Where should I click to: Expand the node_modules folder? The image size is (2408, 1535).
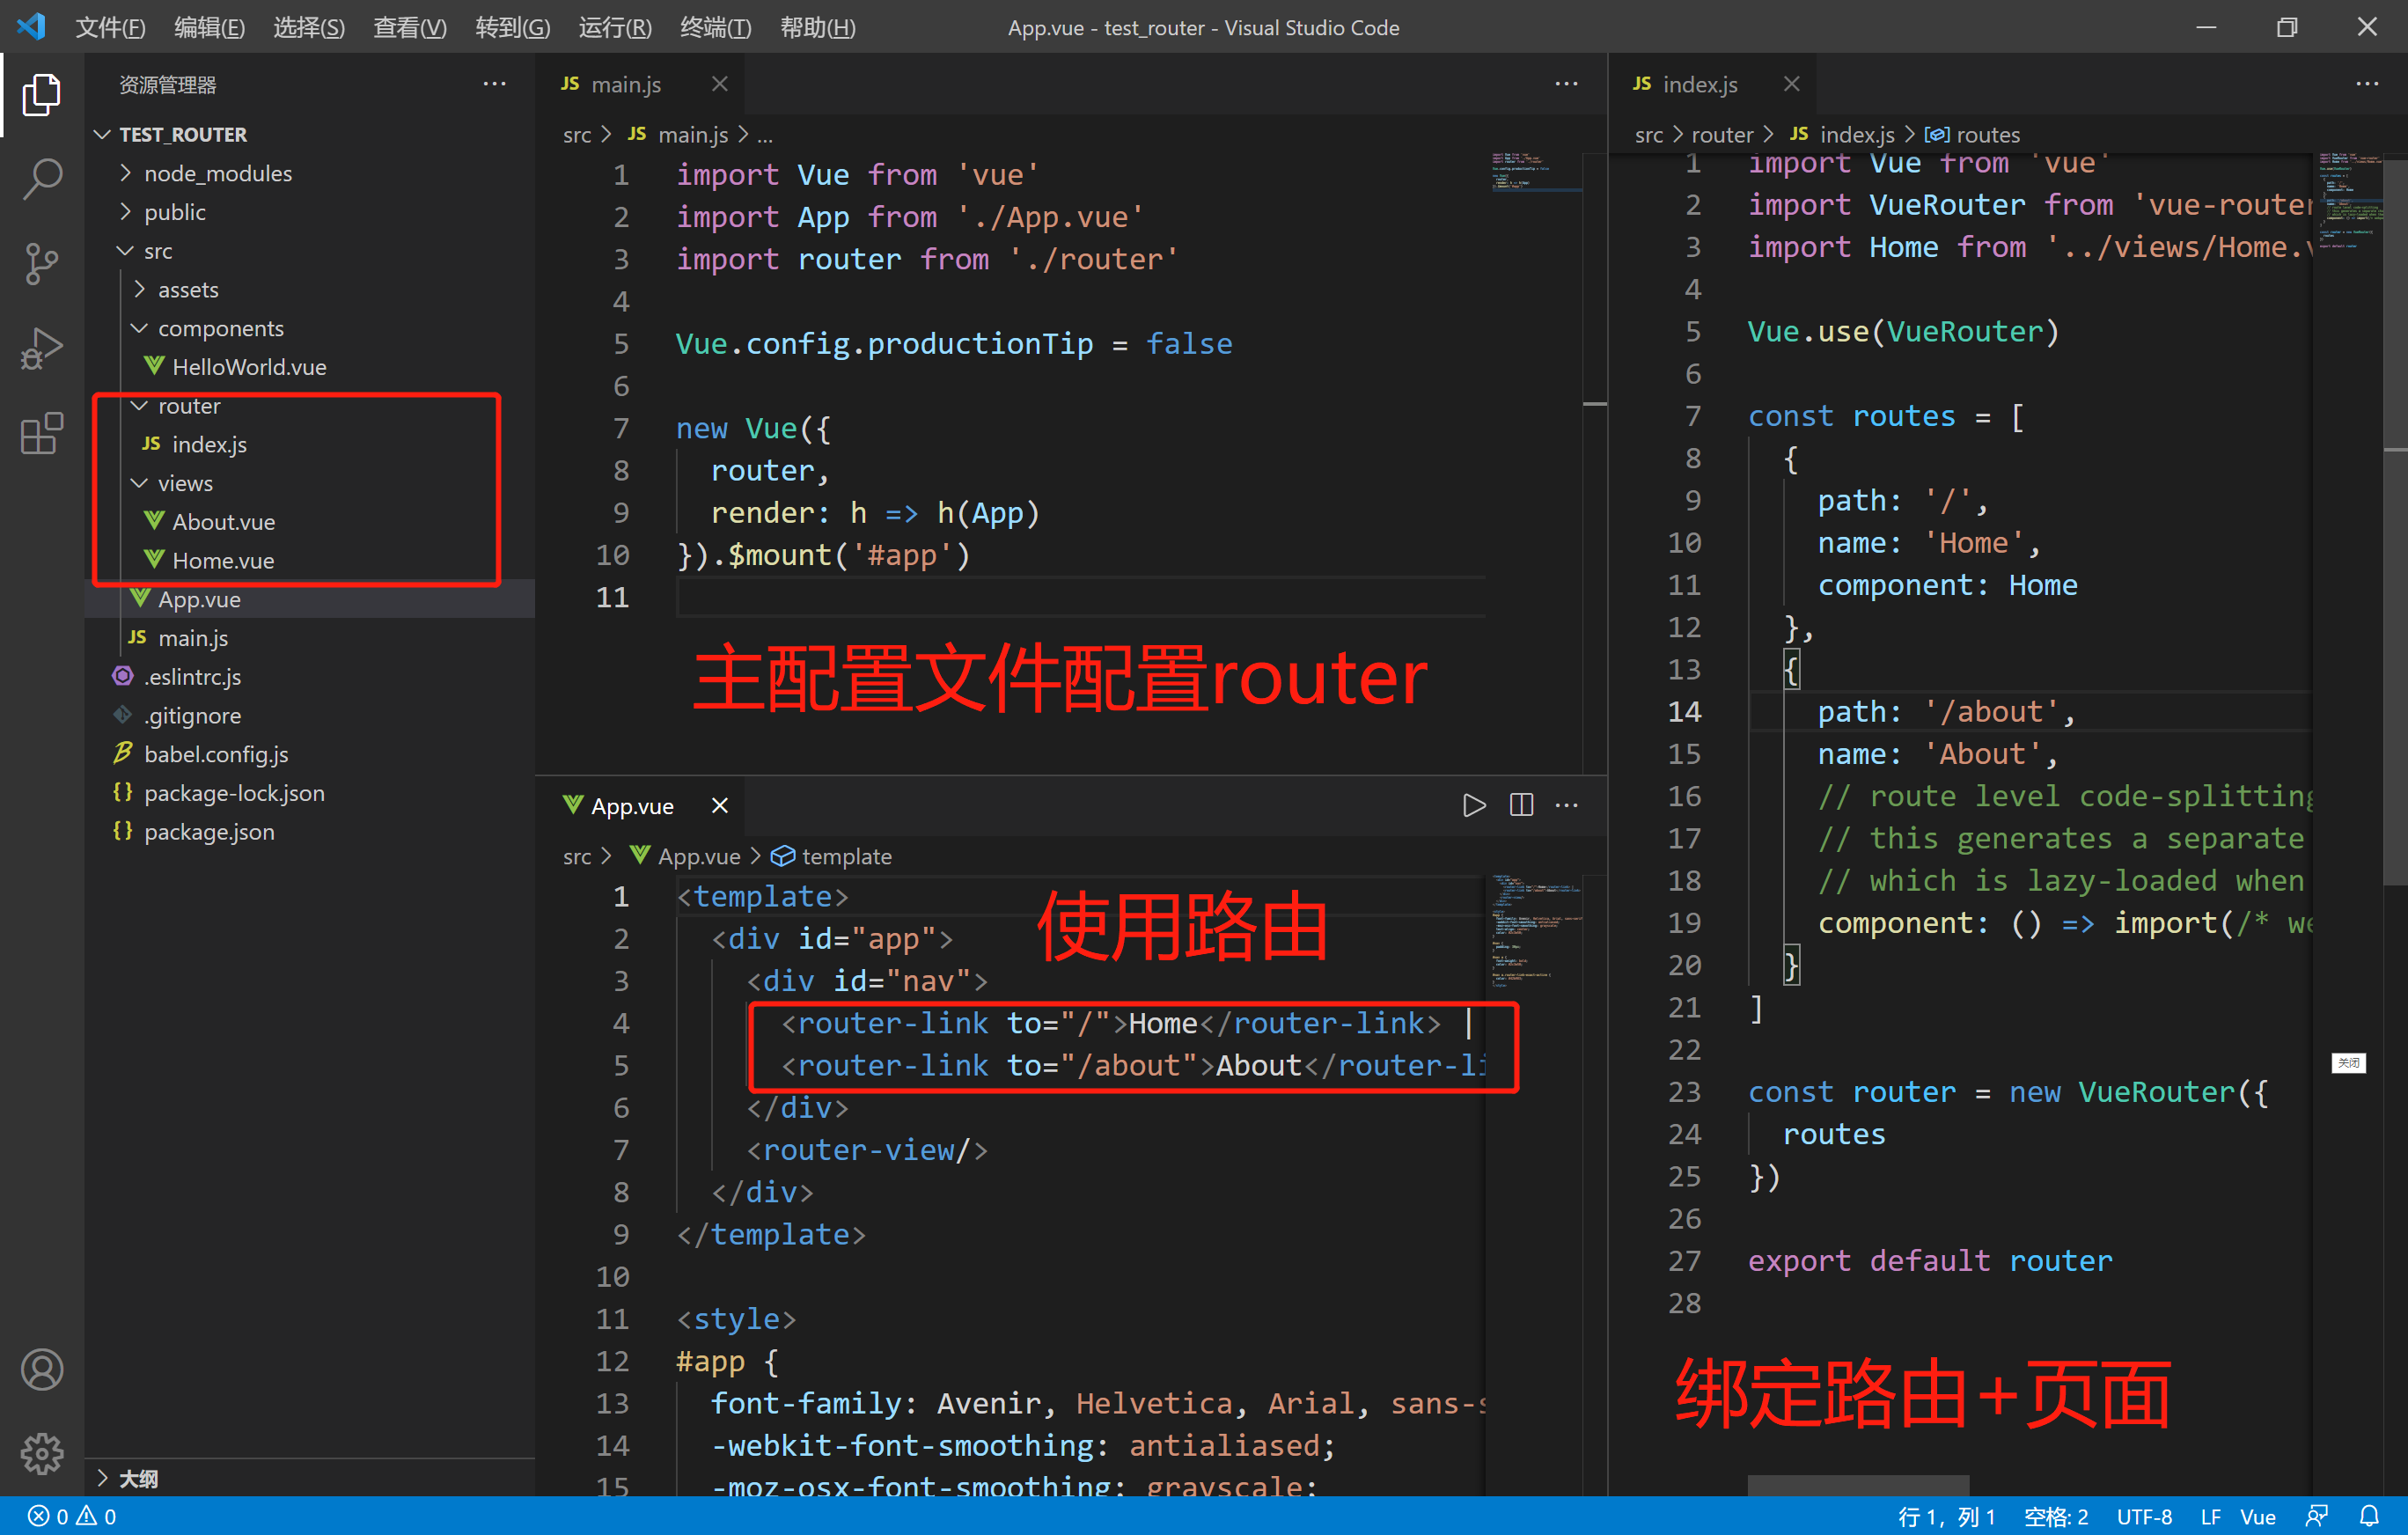click(217, 173)
